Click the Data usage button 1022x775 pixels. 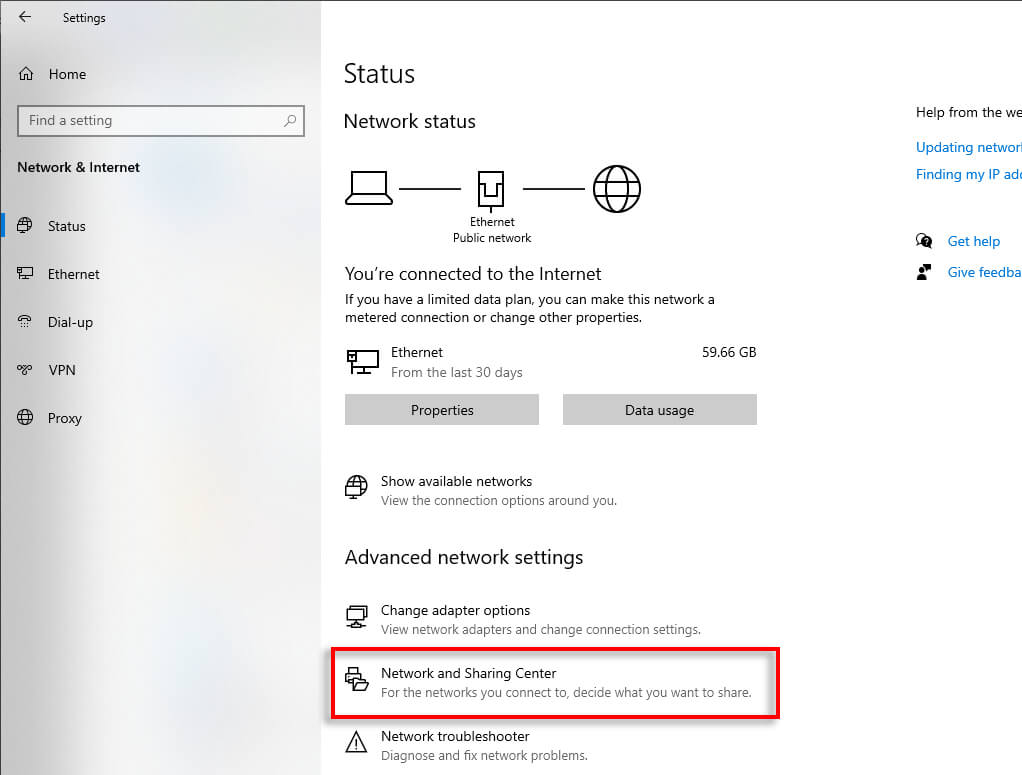(x=660, y=409)
